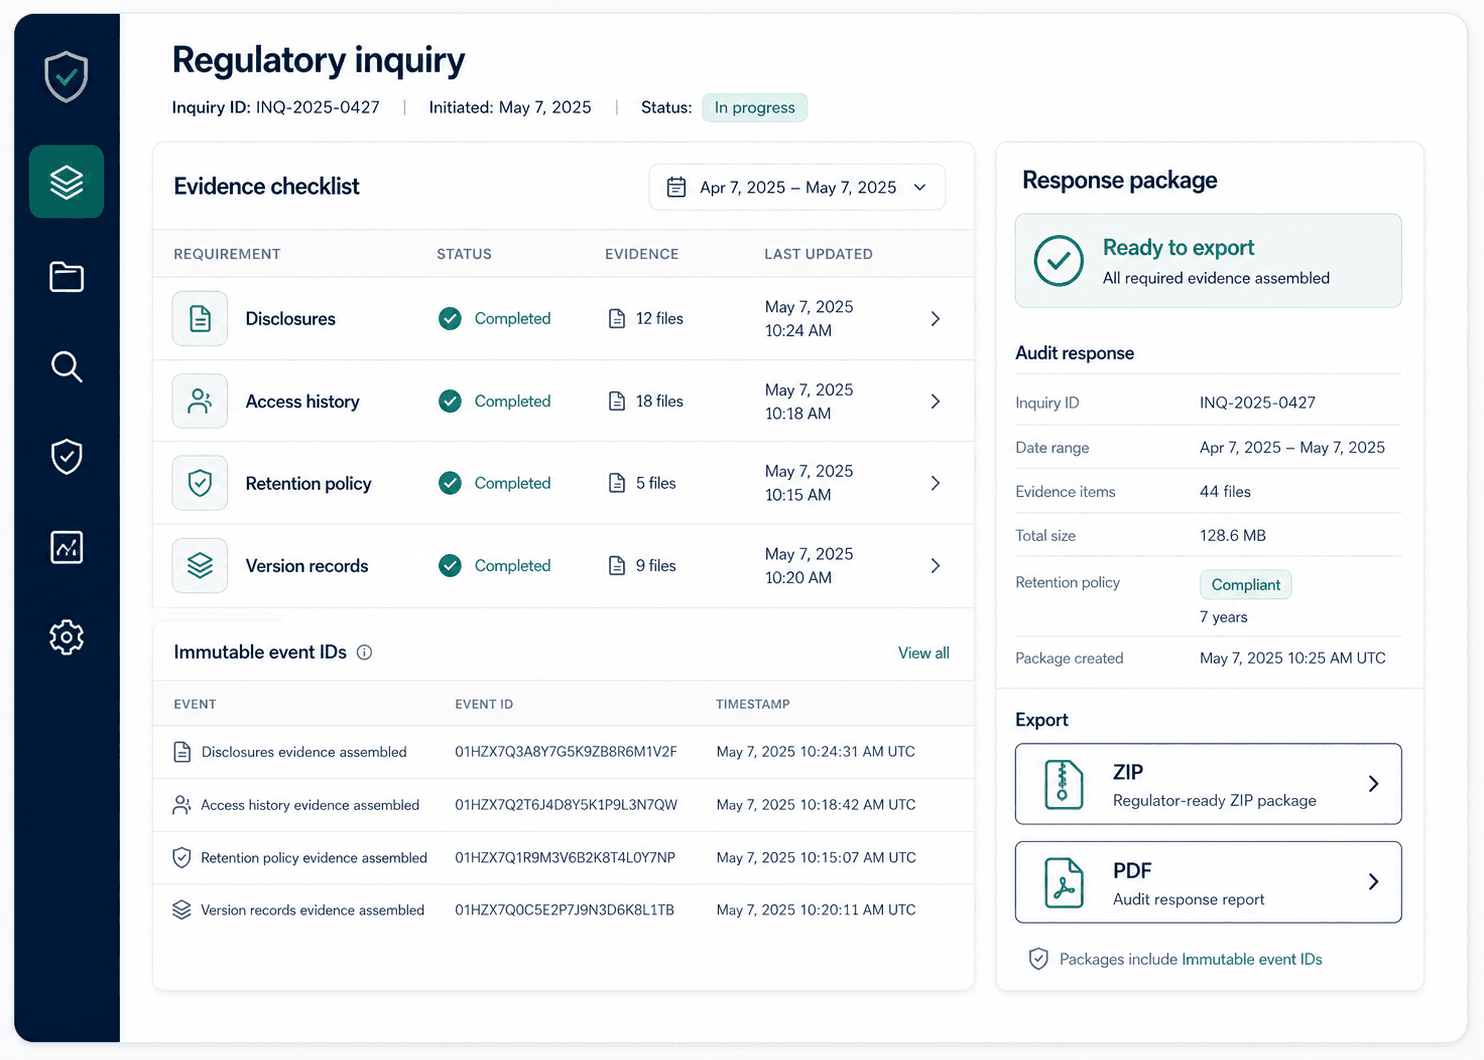
Task: Expand the Disclosures row chevron
Action: pyautogui.click(x=935, y=319)
